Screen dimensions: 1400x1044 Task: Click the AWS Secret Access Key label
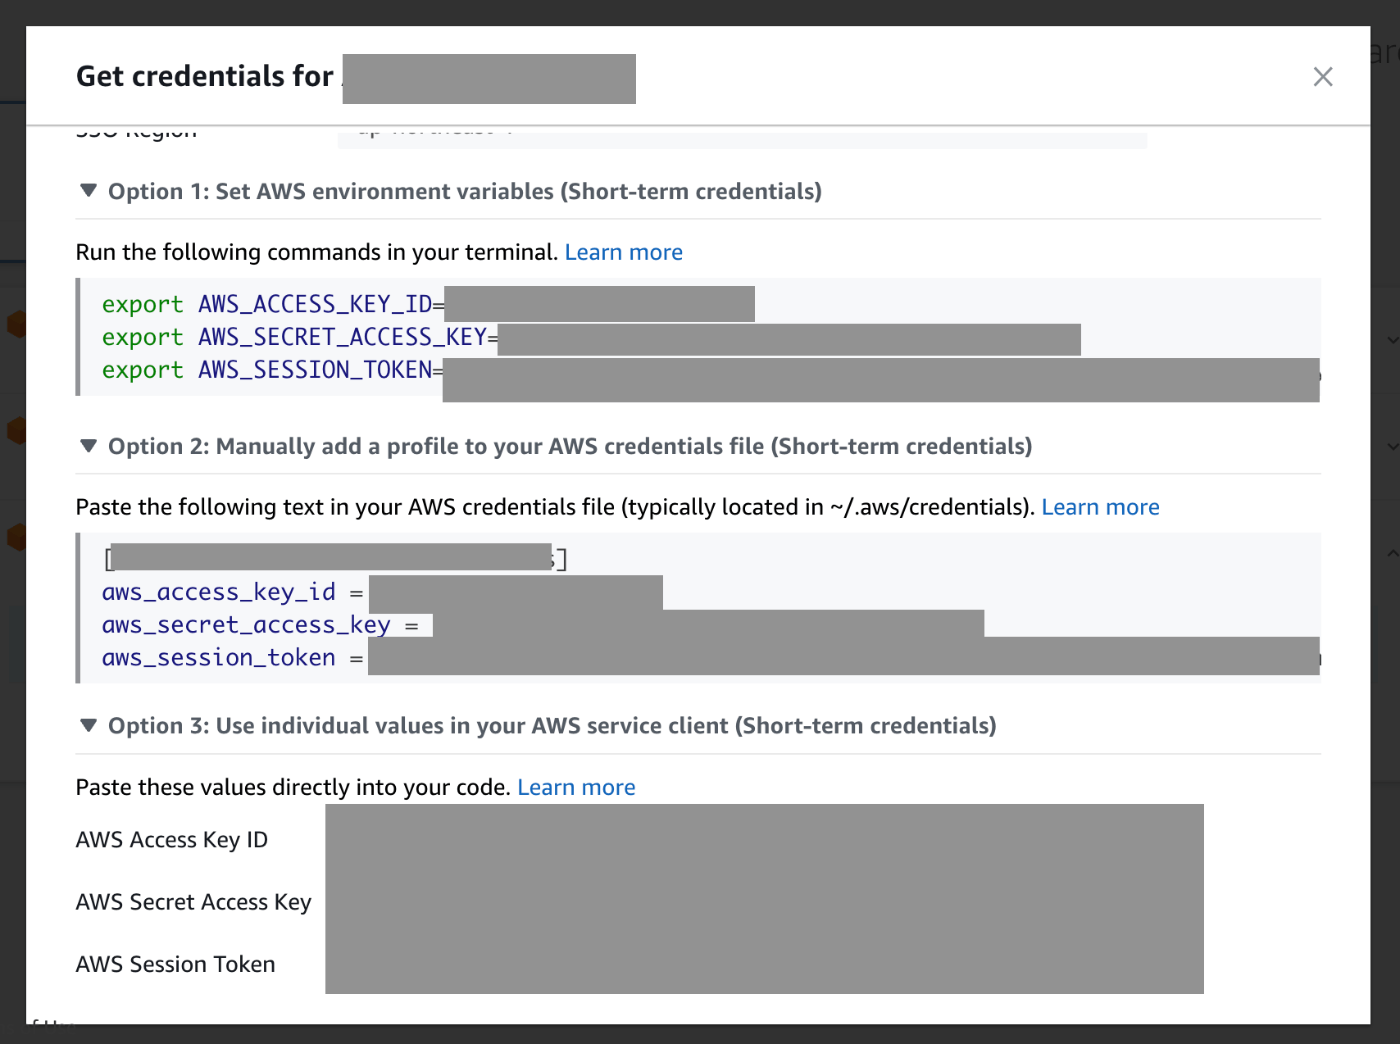194,902
